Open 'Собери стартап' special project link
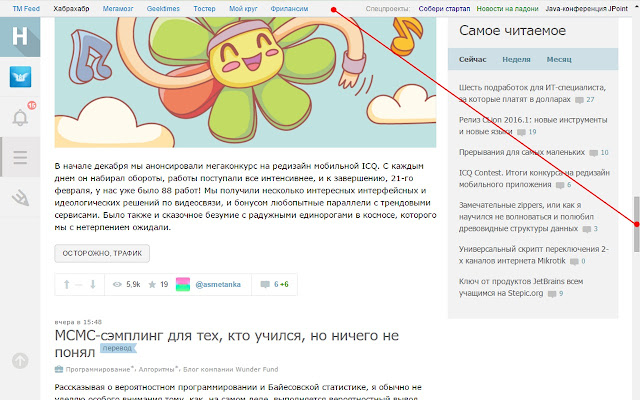This screenshot has height=400, width=640. (x=444, y=9)
